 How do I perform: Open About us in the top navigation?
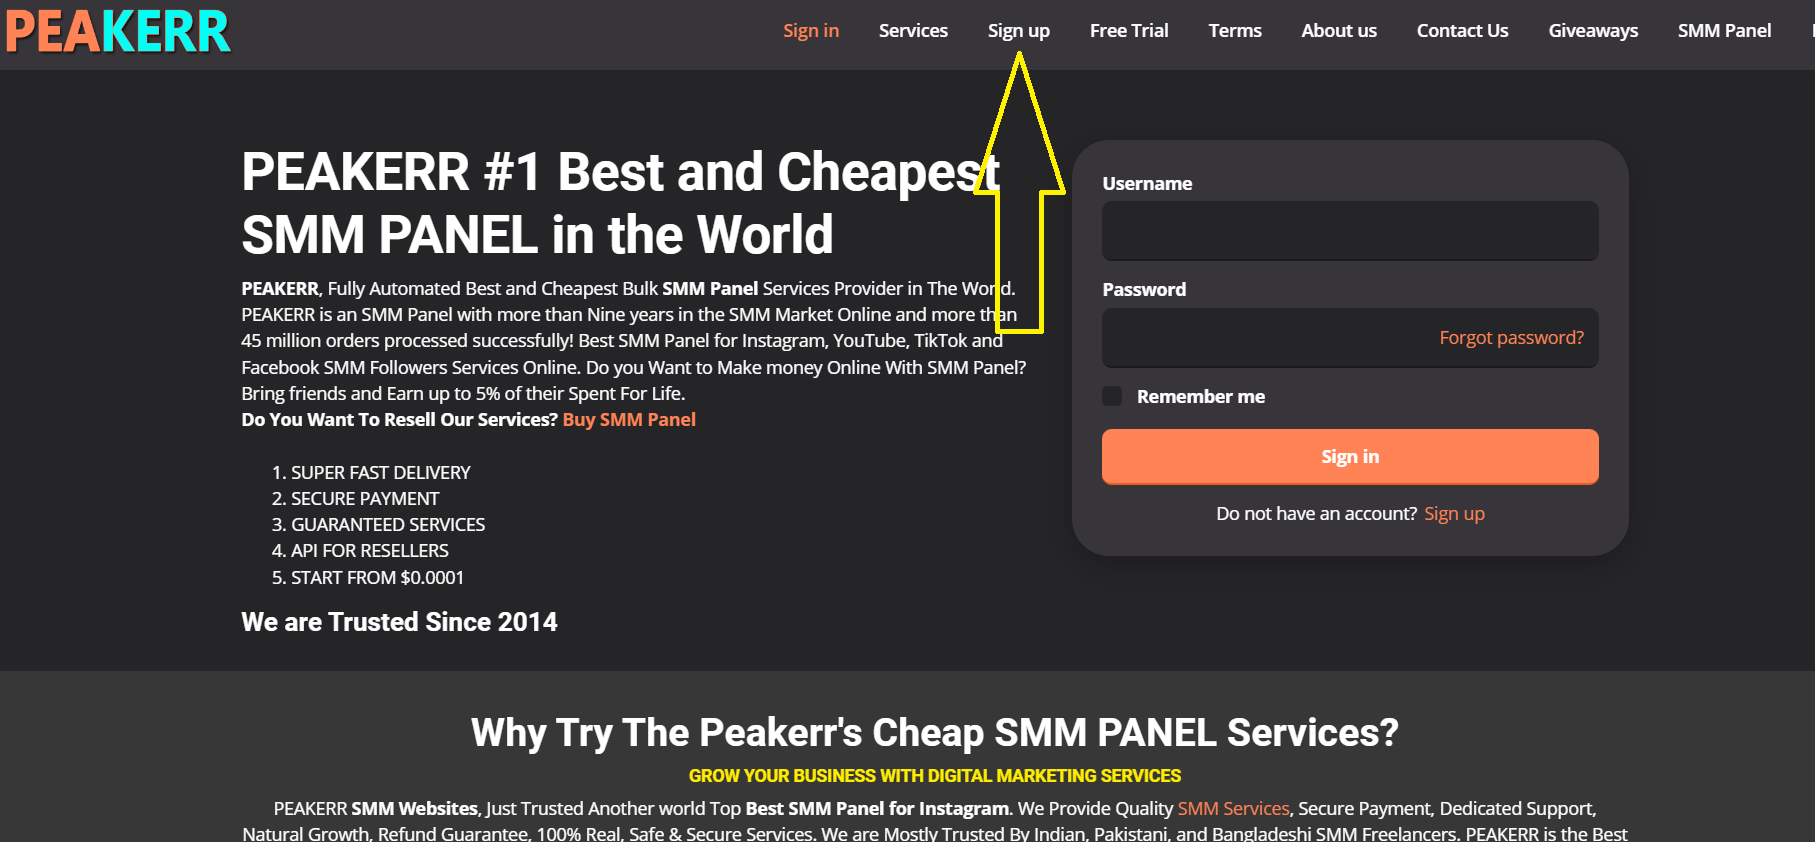tap(1339, 31)
